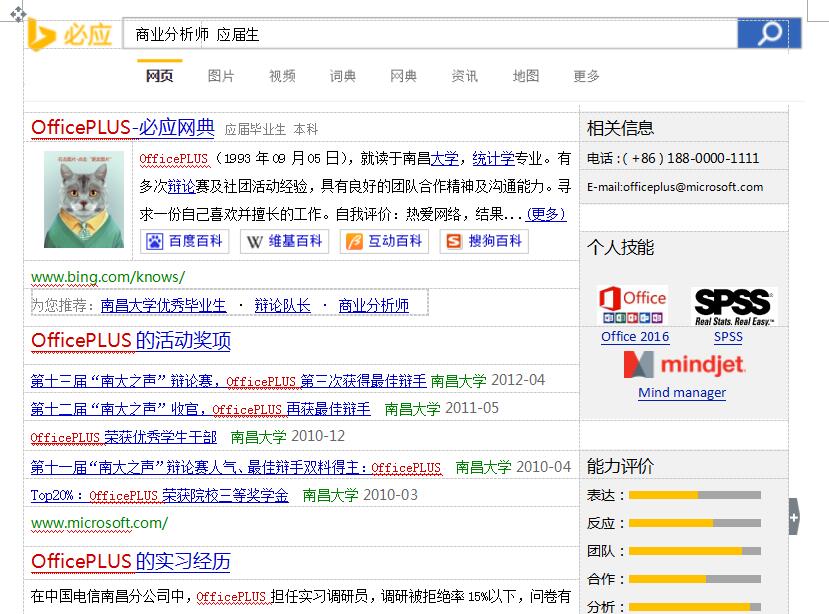Open the 互动百科 encyclopedia button

click(x=385, y=241)
